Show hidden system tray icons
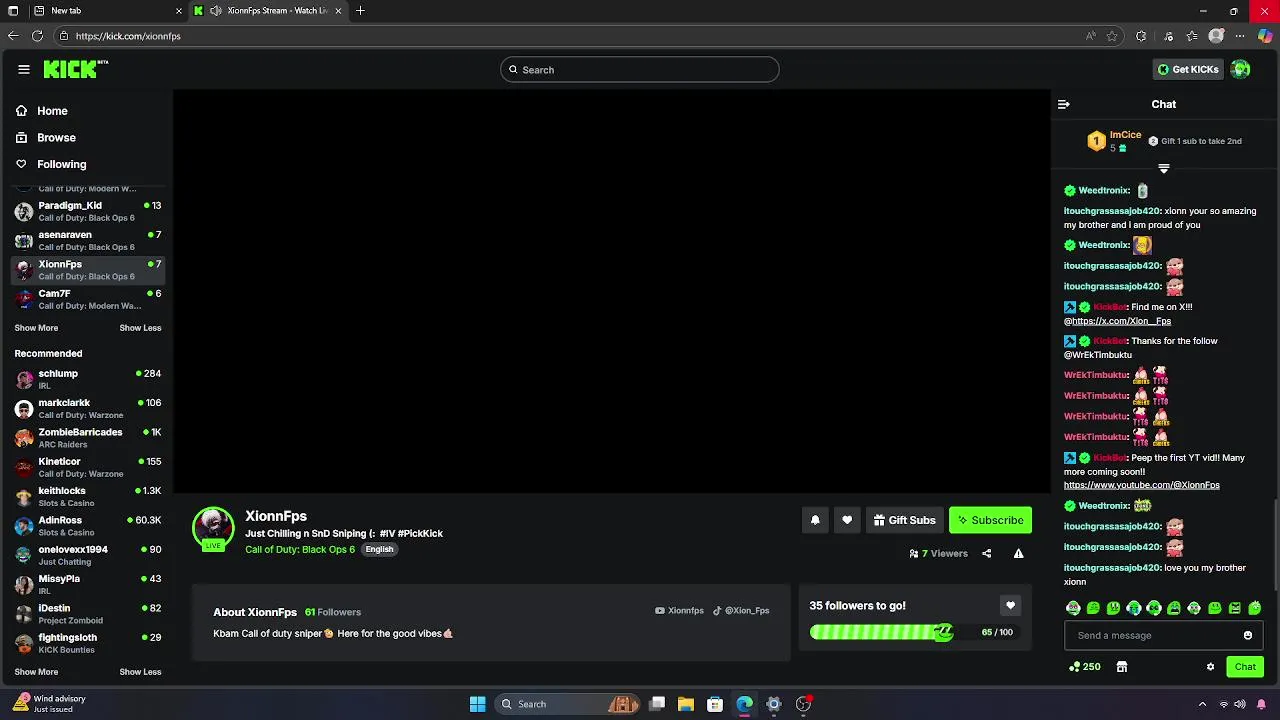Viewport: 1280px width, 720px height. tap(1202, 704)
